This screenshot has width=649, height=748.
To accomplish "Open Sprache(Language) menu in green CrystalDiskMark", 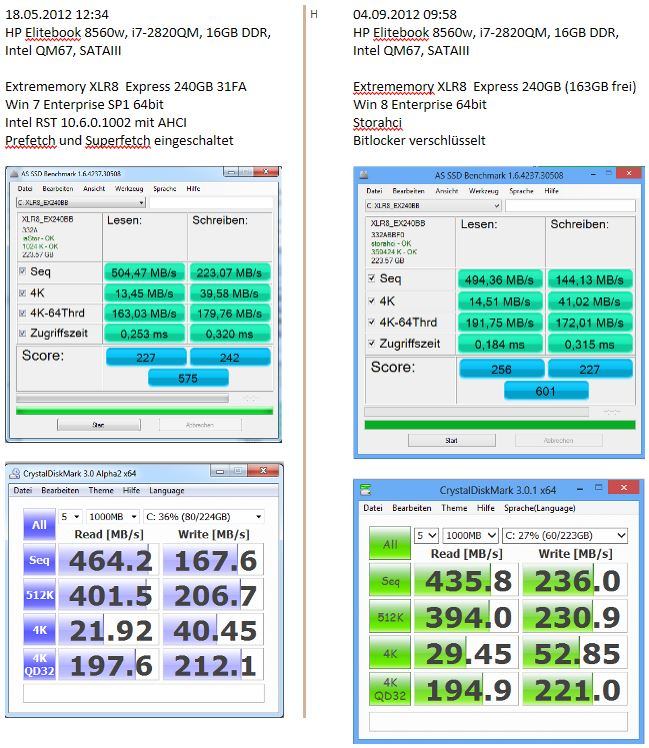I will [539, 508].
